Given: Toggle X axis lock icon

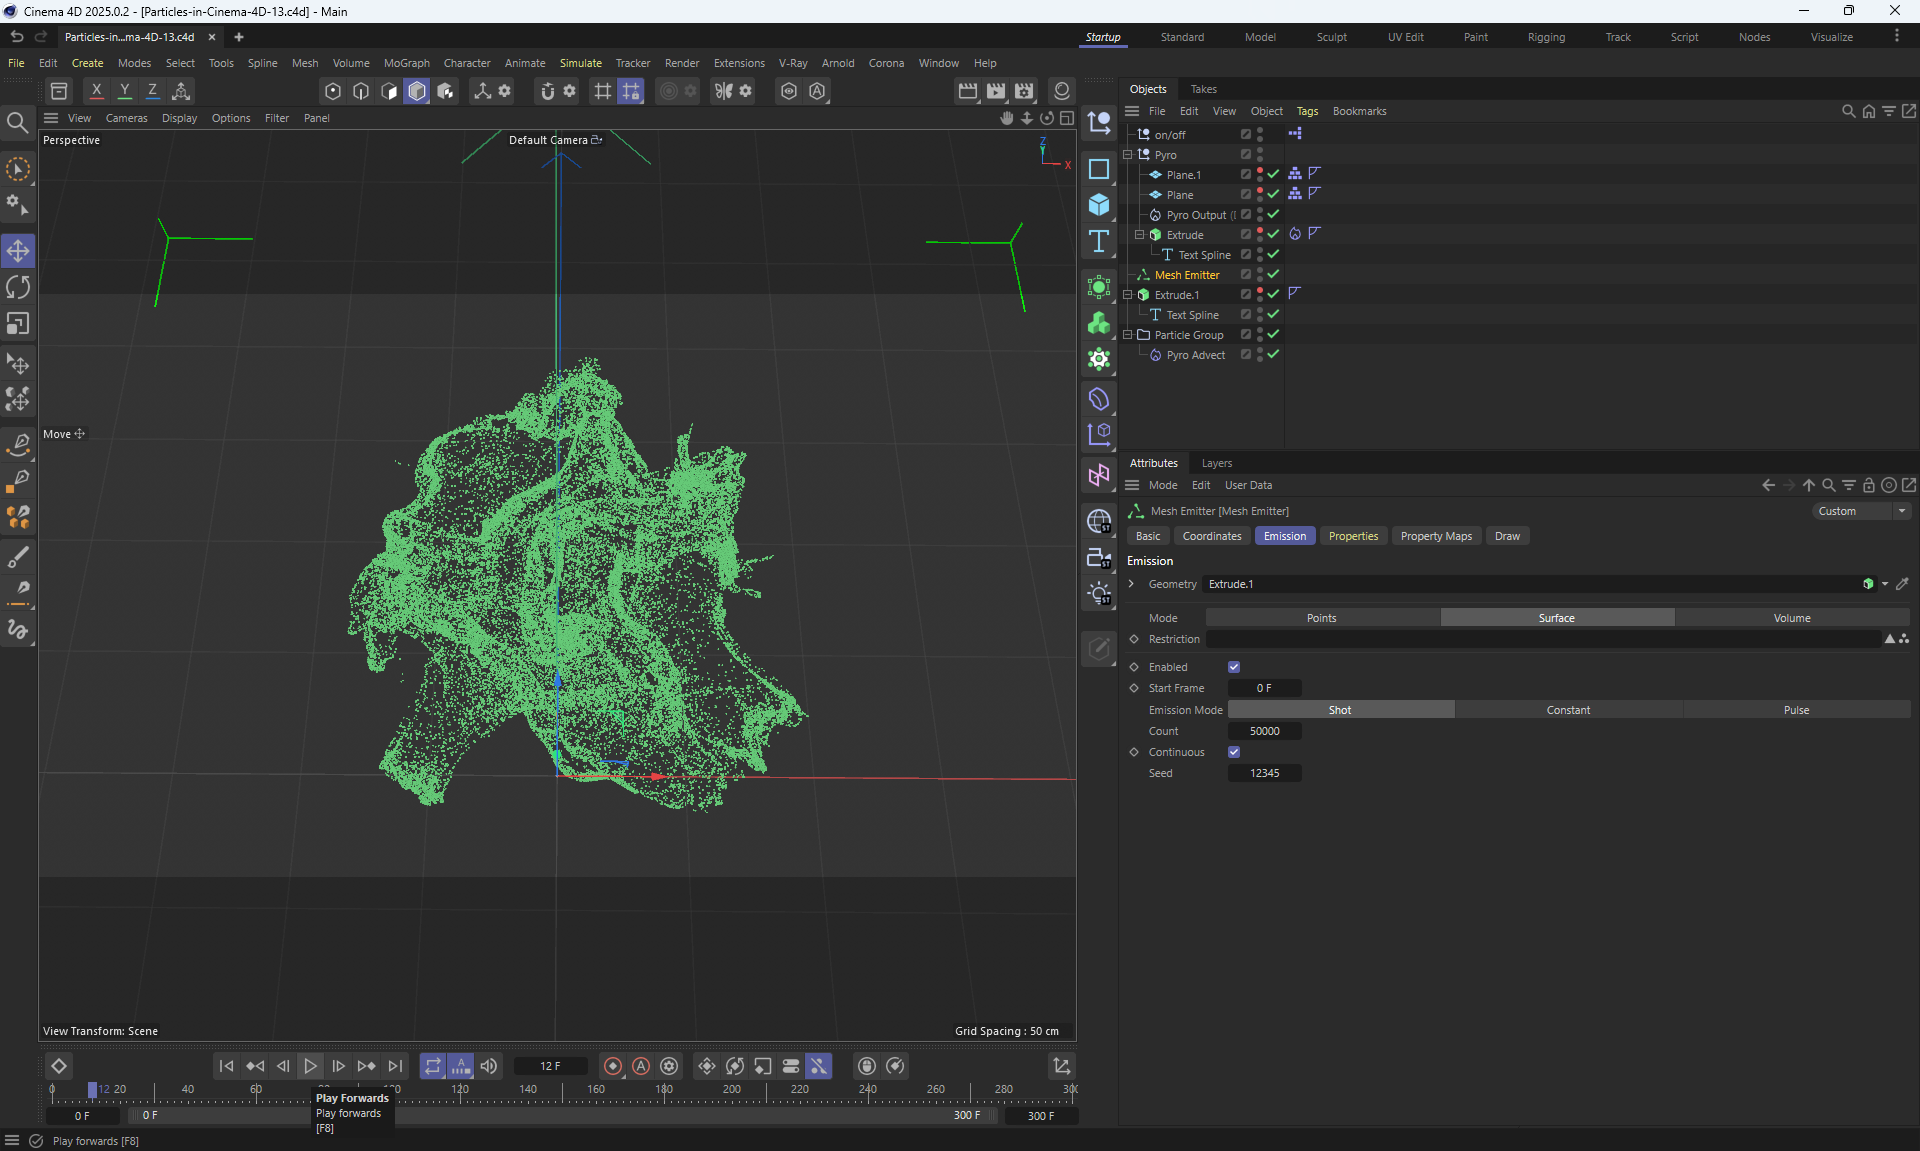Looking at the screenshot, I should tap(96, 91).
